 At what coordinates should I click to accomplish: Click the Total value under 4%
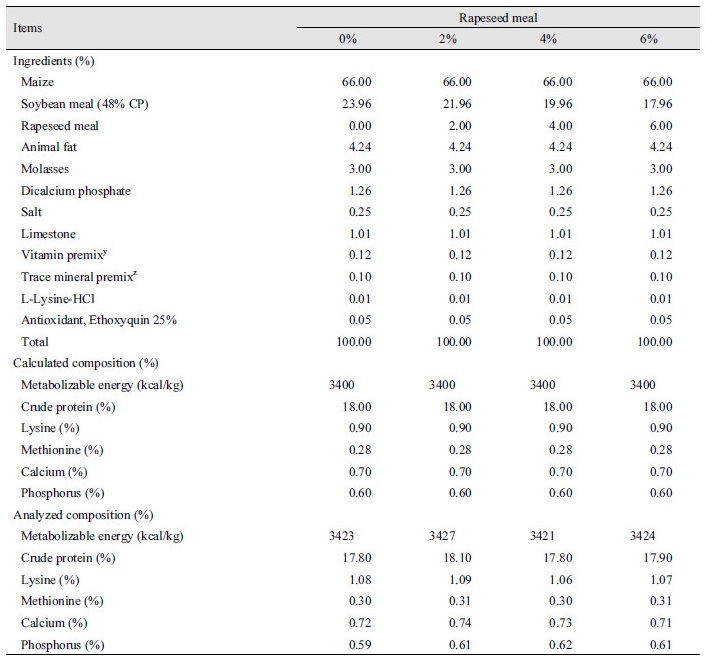click(x=554, y=342)
